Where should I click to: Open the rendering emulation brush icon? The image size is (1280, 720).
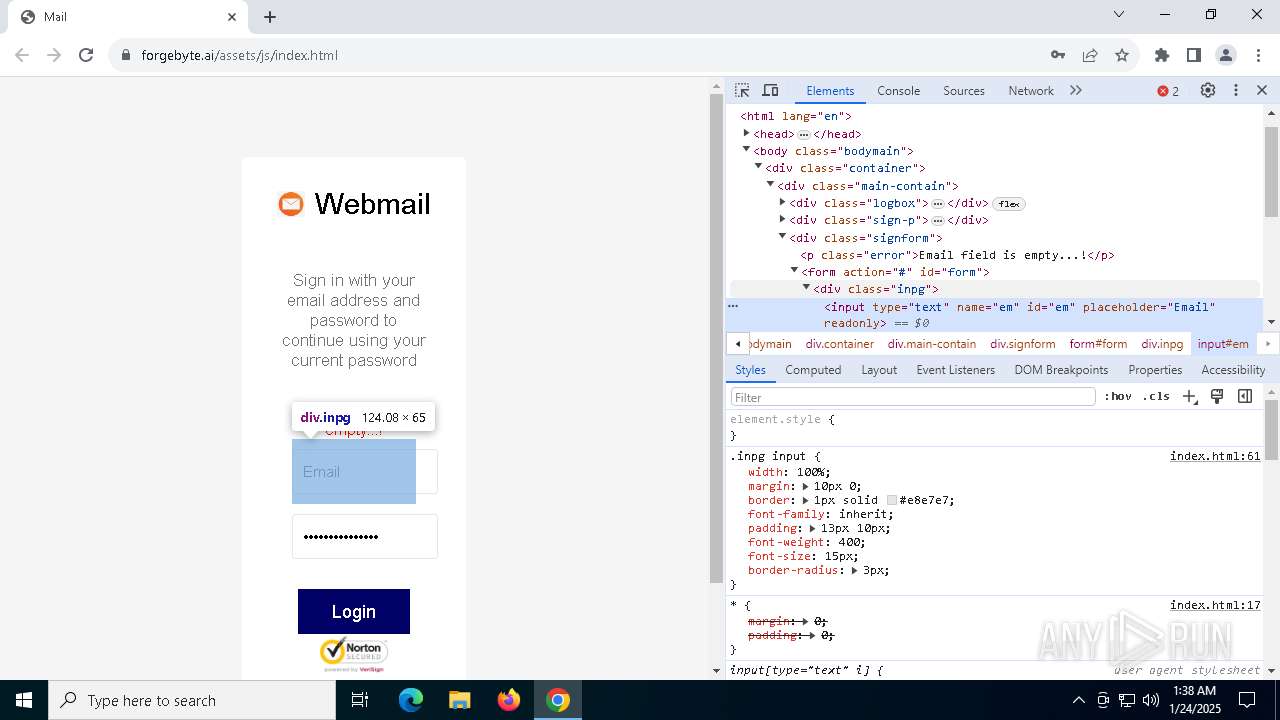tap(1217, 396)
